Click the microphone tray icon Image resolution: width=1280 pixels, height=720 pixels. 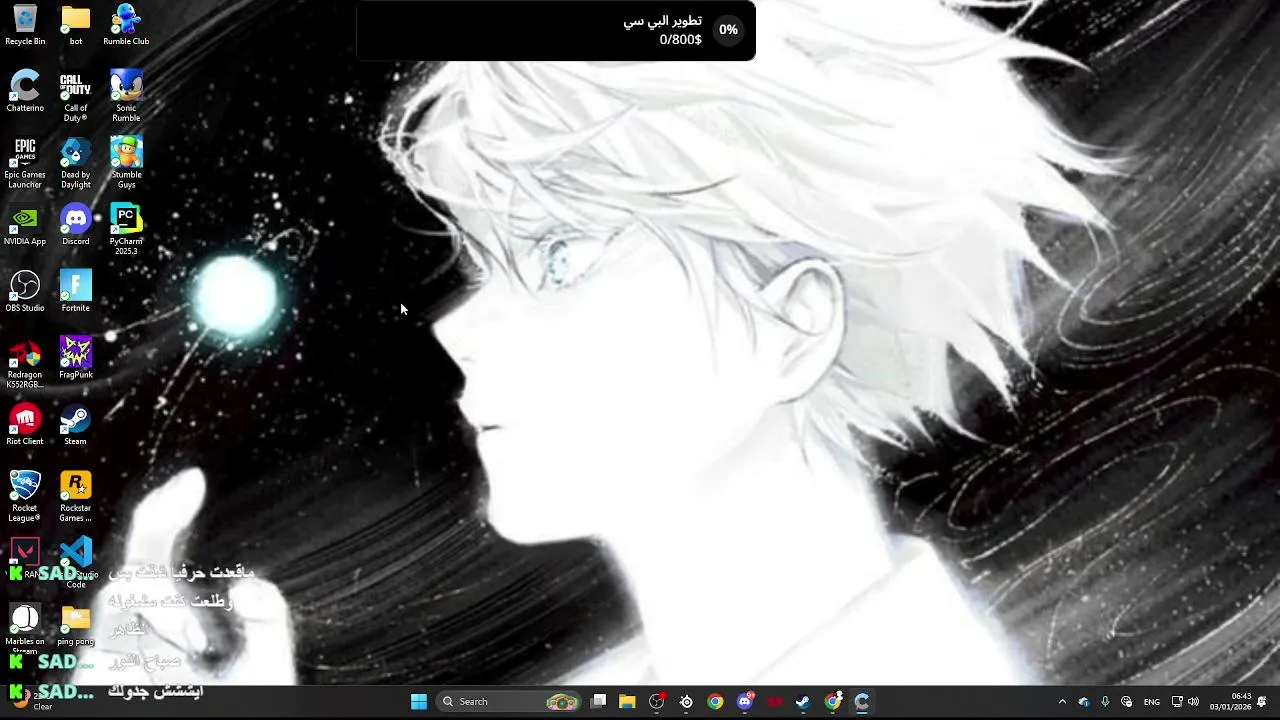pyautogui.click(x=1105, y=702)
